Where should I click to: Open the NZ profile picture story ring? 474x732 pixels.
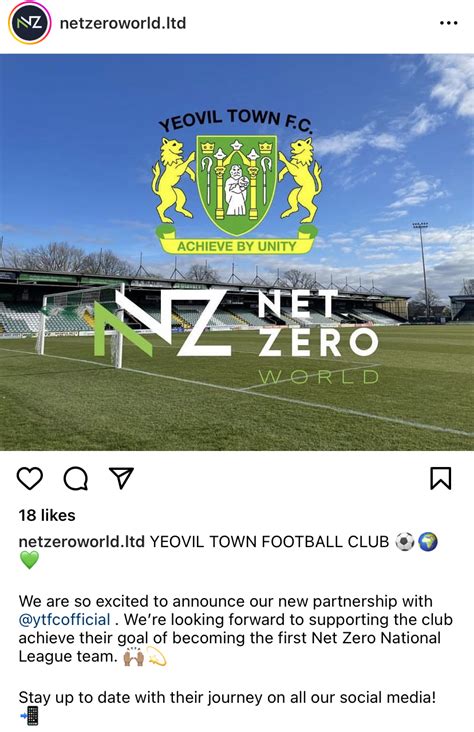tap(30, 23)
